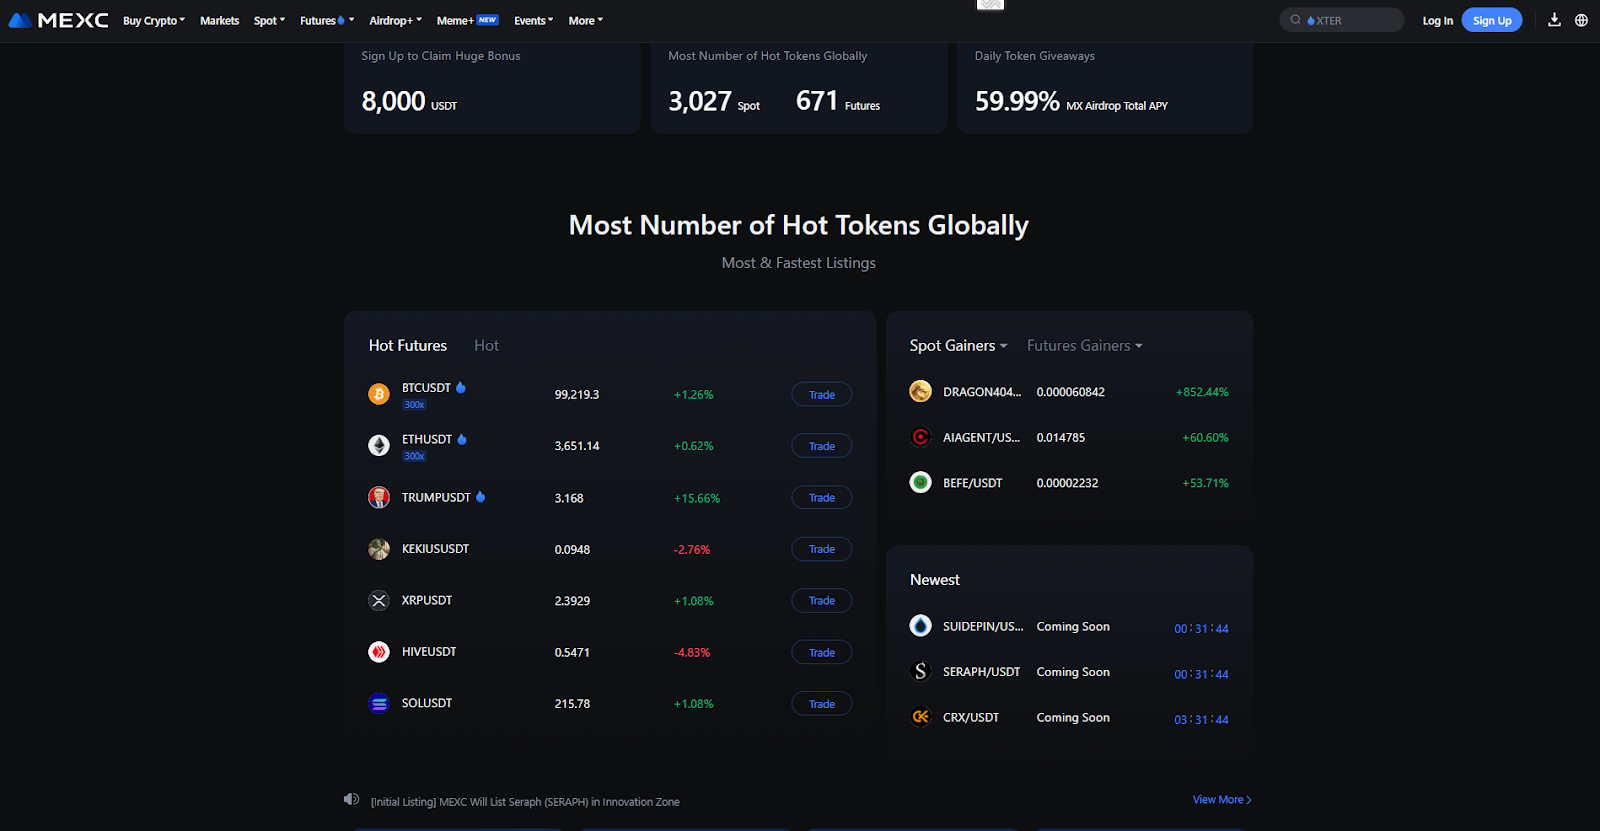Click the Bitcoin coin icon for BTCUSDT
This screenshot has width=1600, height=831.
379,394
